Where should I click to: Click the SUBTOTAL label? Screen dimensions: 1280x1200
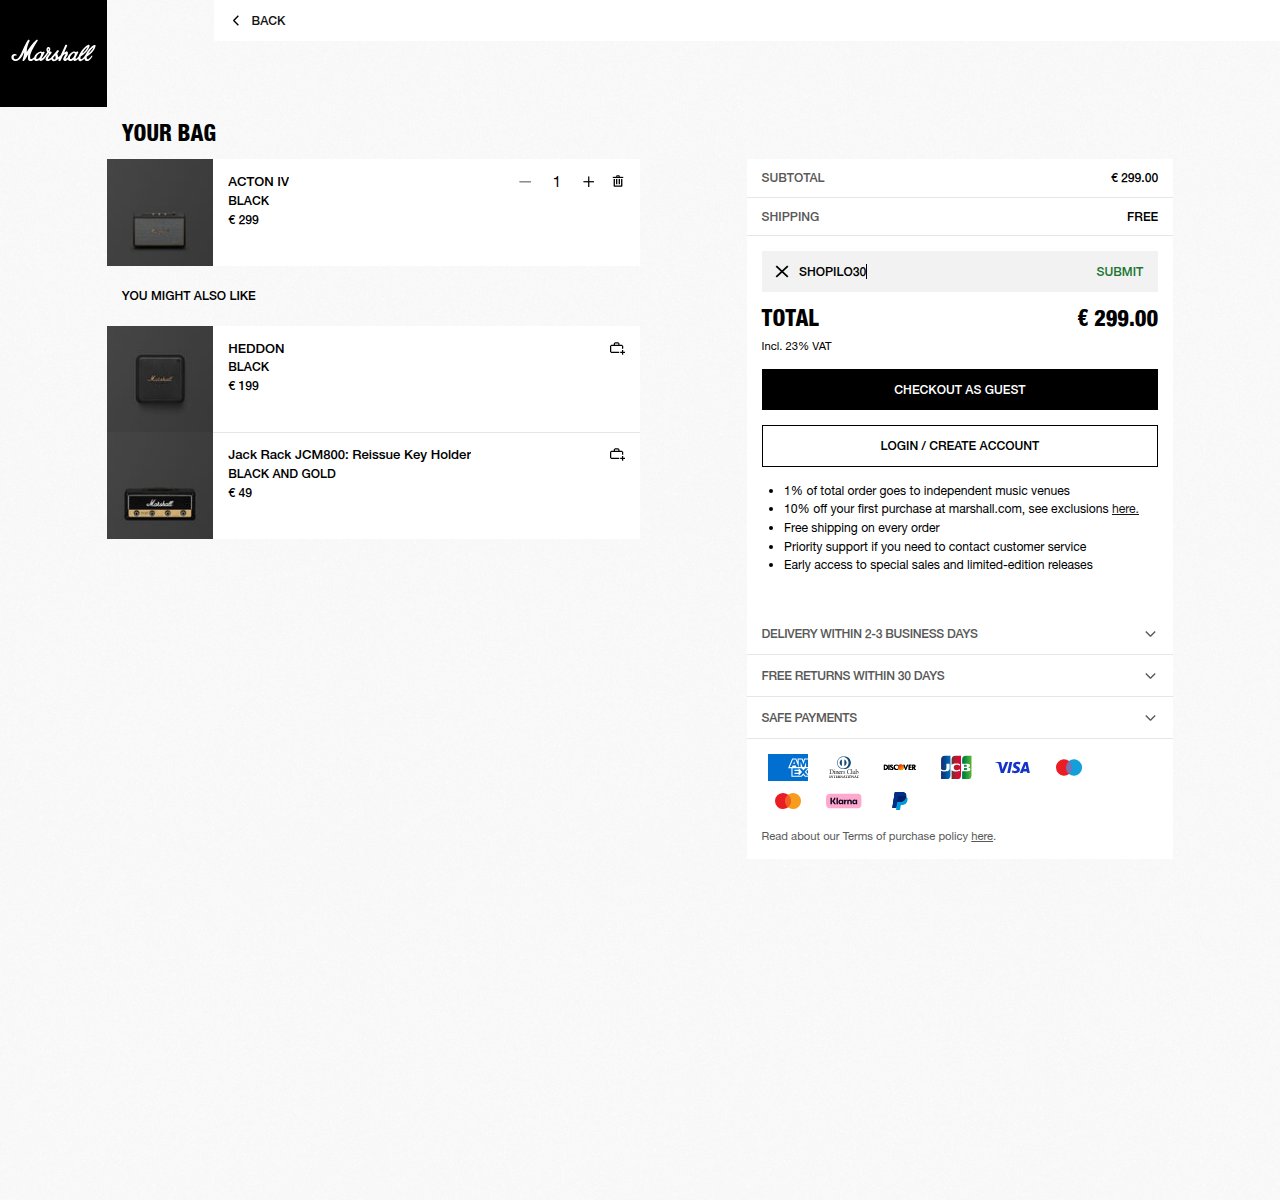(793, 178)
